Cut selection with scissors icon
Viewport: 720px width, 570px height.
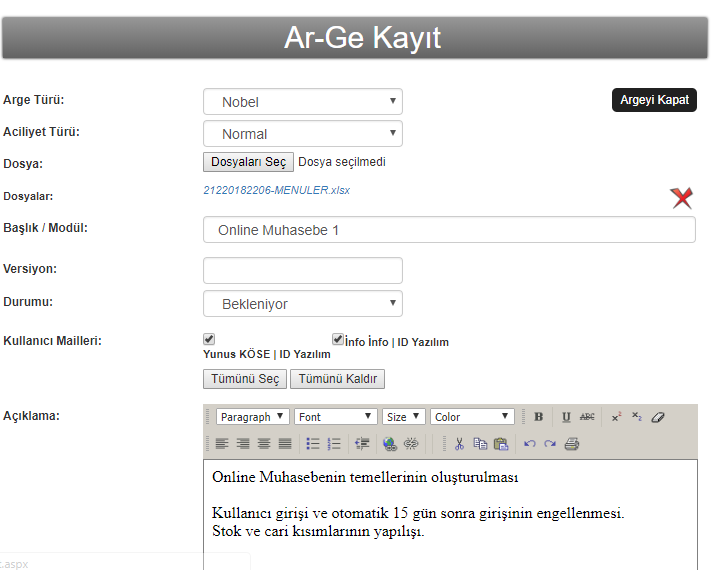(x=459, y=444)
